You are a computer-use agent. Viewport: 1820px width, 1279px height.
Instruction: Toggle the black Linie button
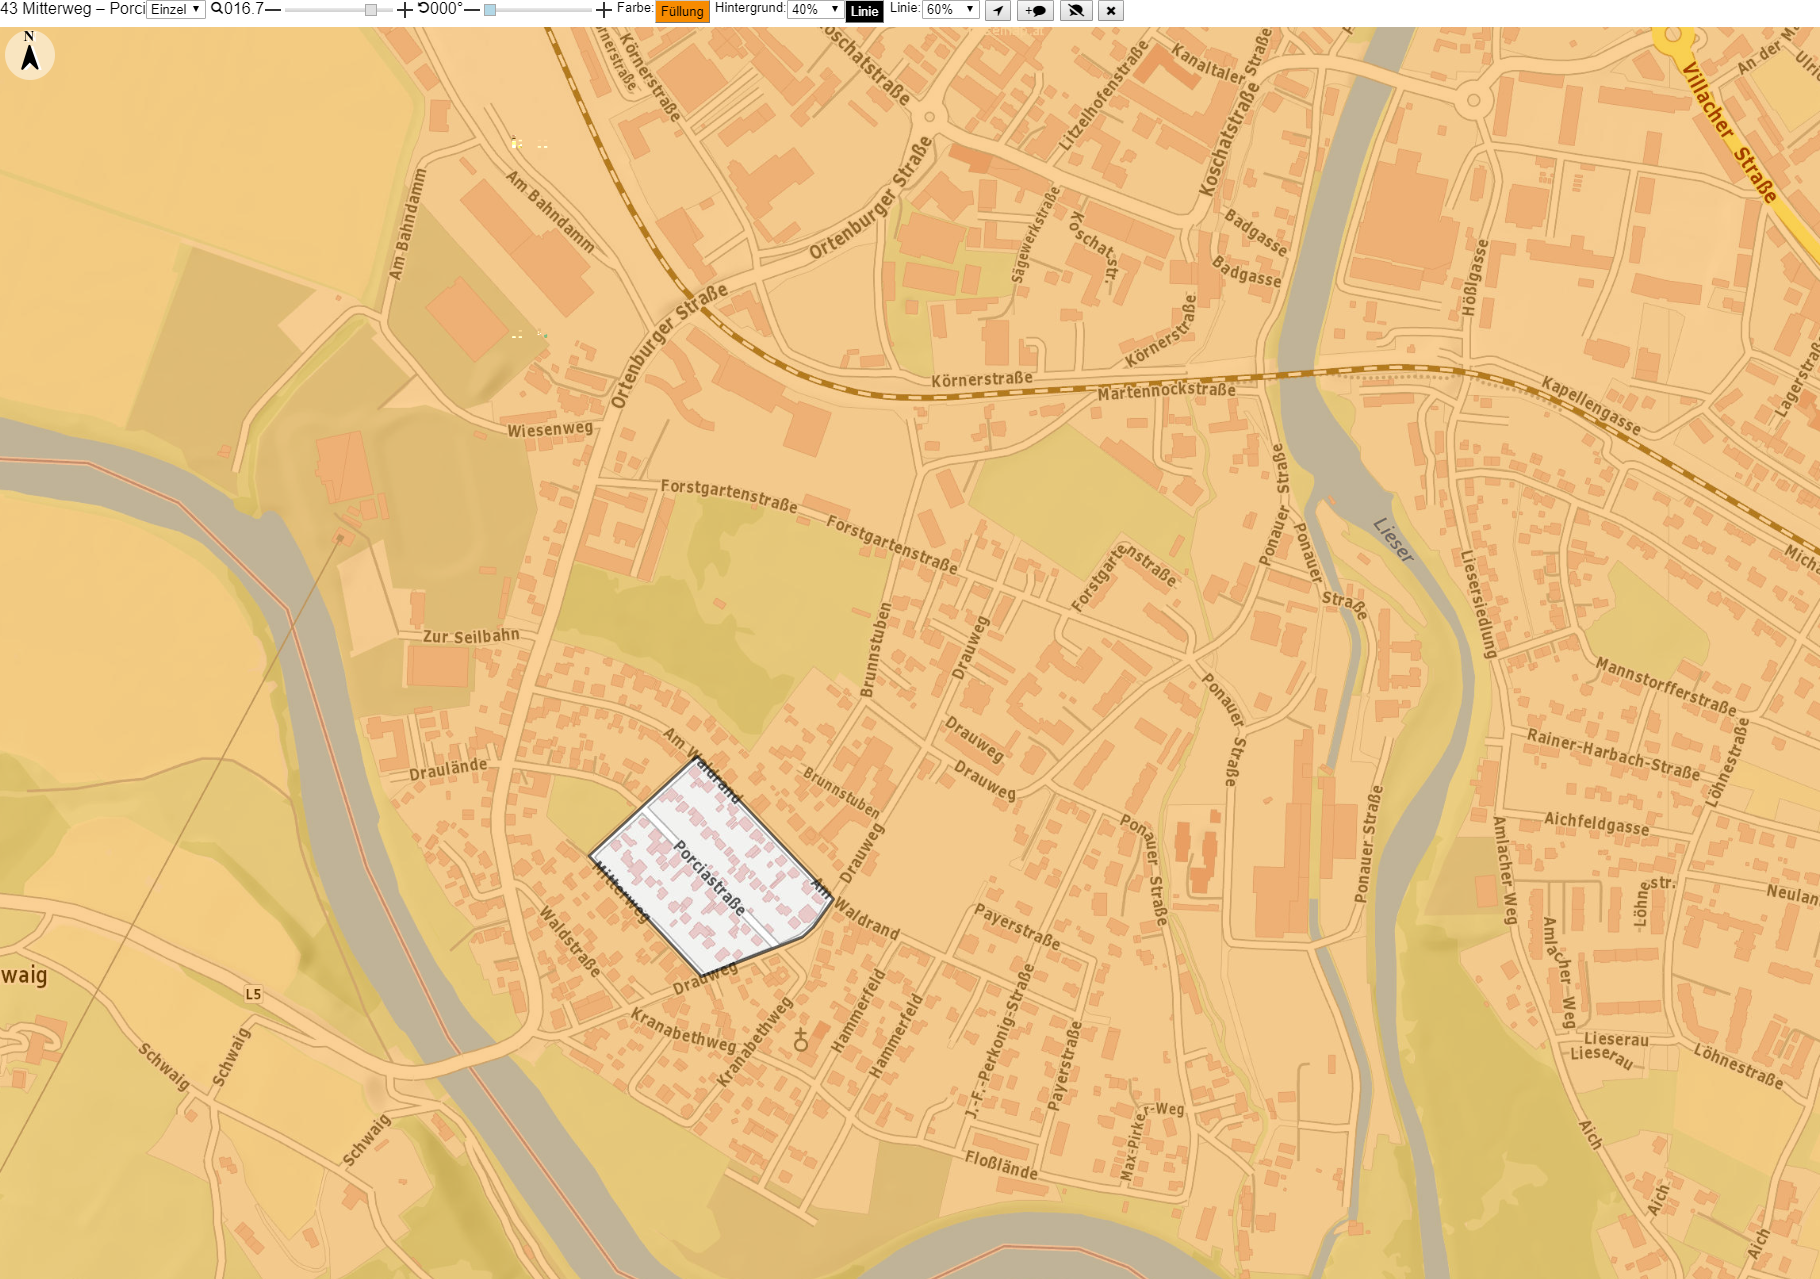click(x=864, y=11)
